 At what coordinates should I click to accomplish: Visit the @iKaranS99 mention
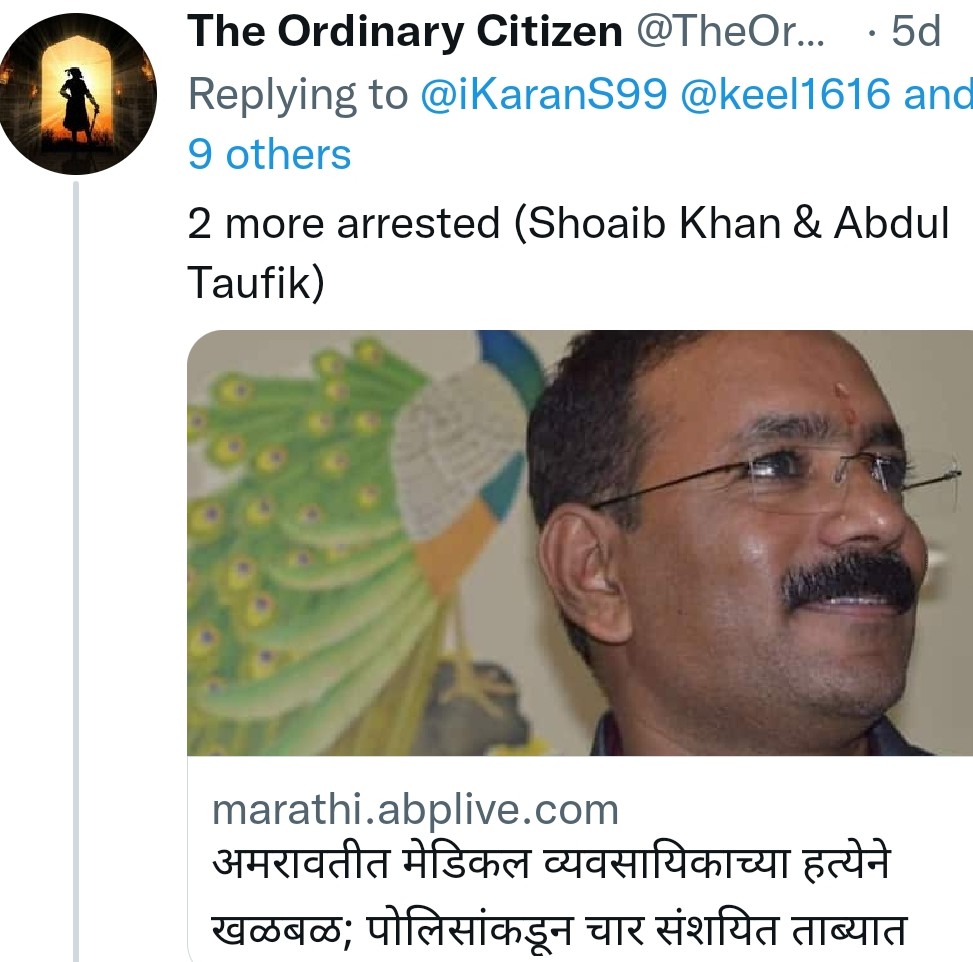coord(544,94)
